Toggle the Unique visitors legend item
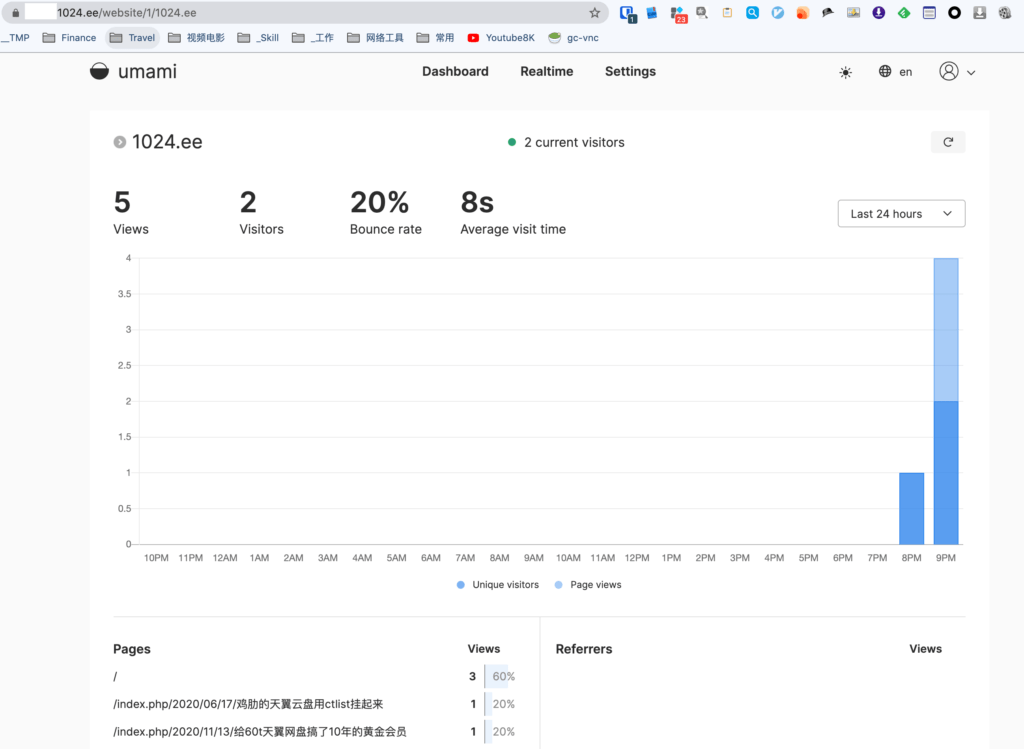 [498, 584]
